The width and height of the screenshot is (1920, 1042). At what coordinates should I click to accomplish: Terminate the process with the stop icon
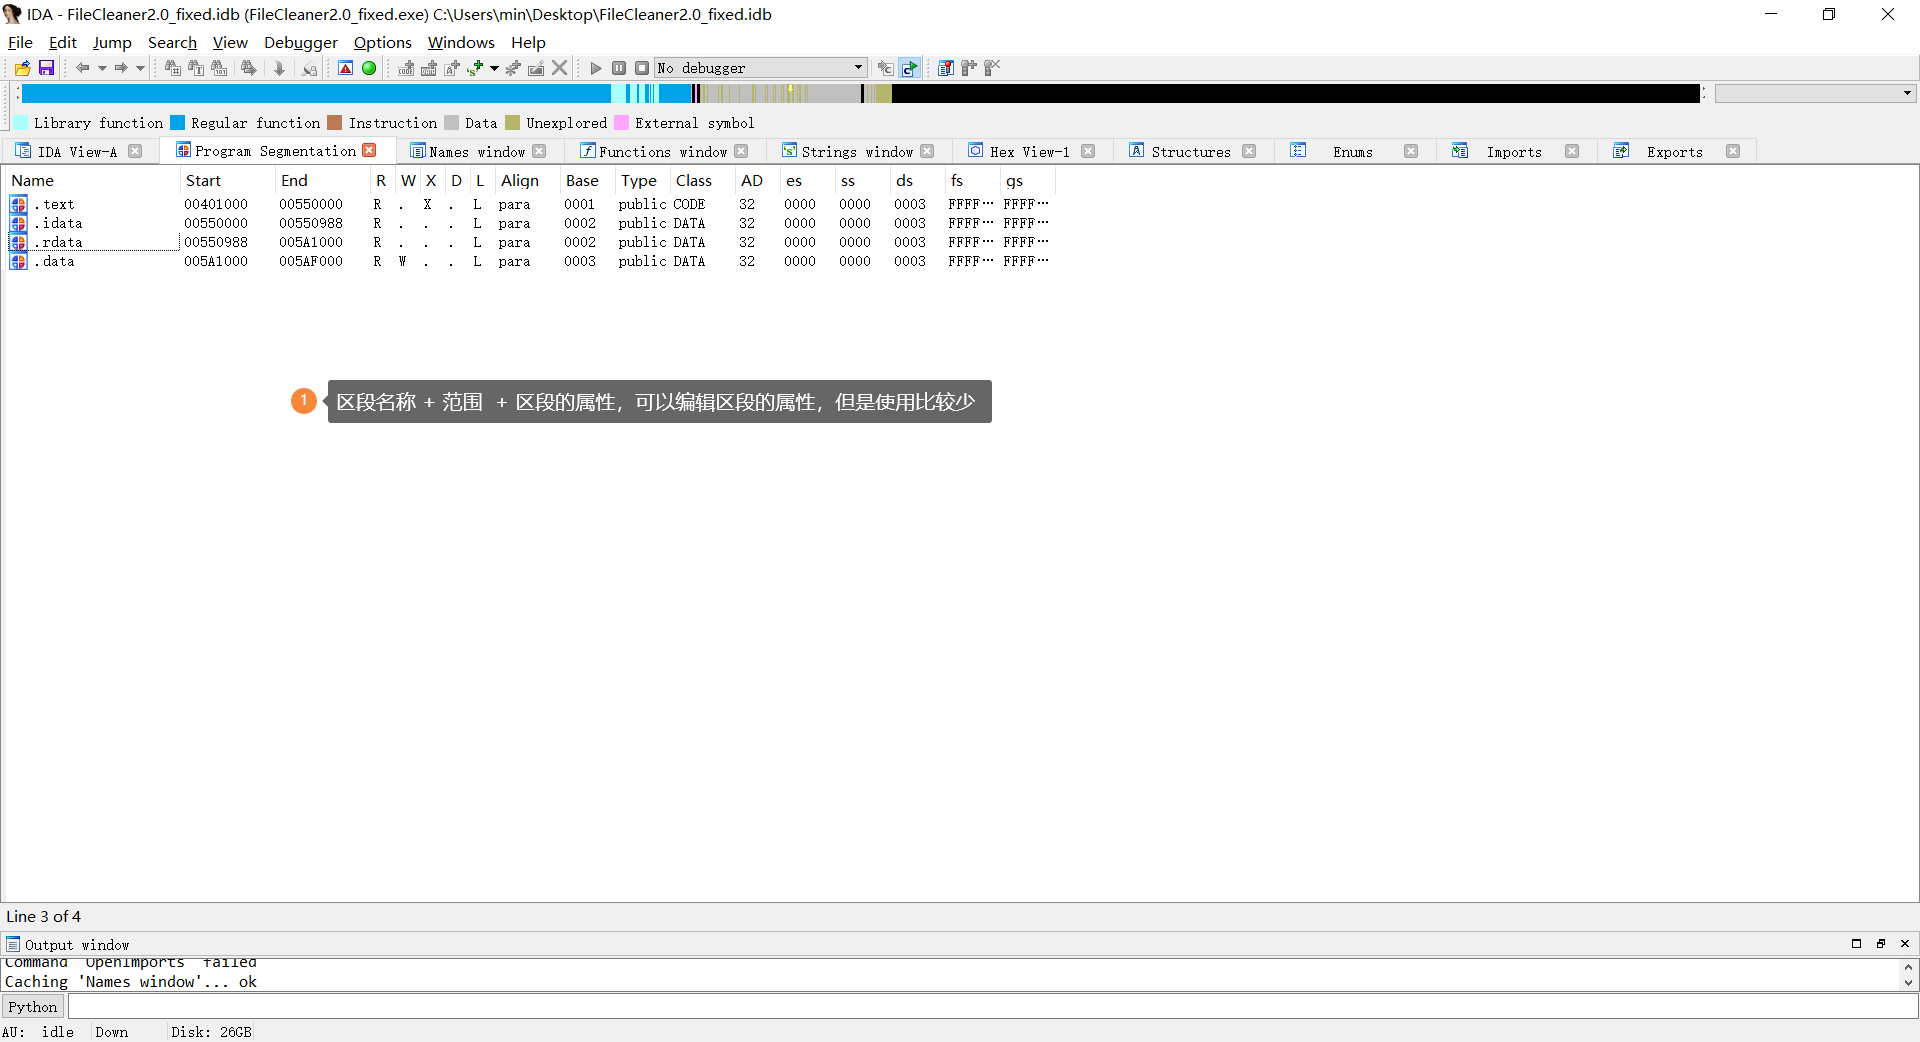tap(642, 68)
